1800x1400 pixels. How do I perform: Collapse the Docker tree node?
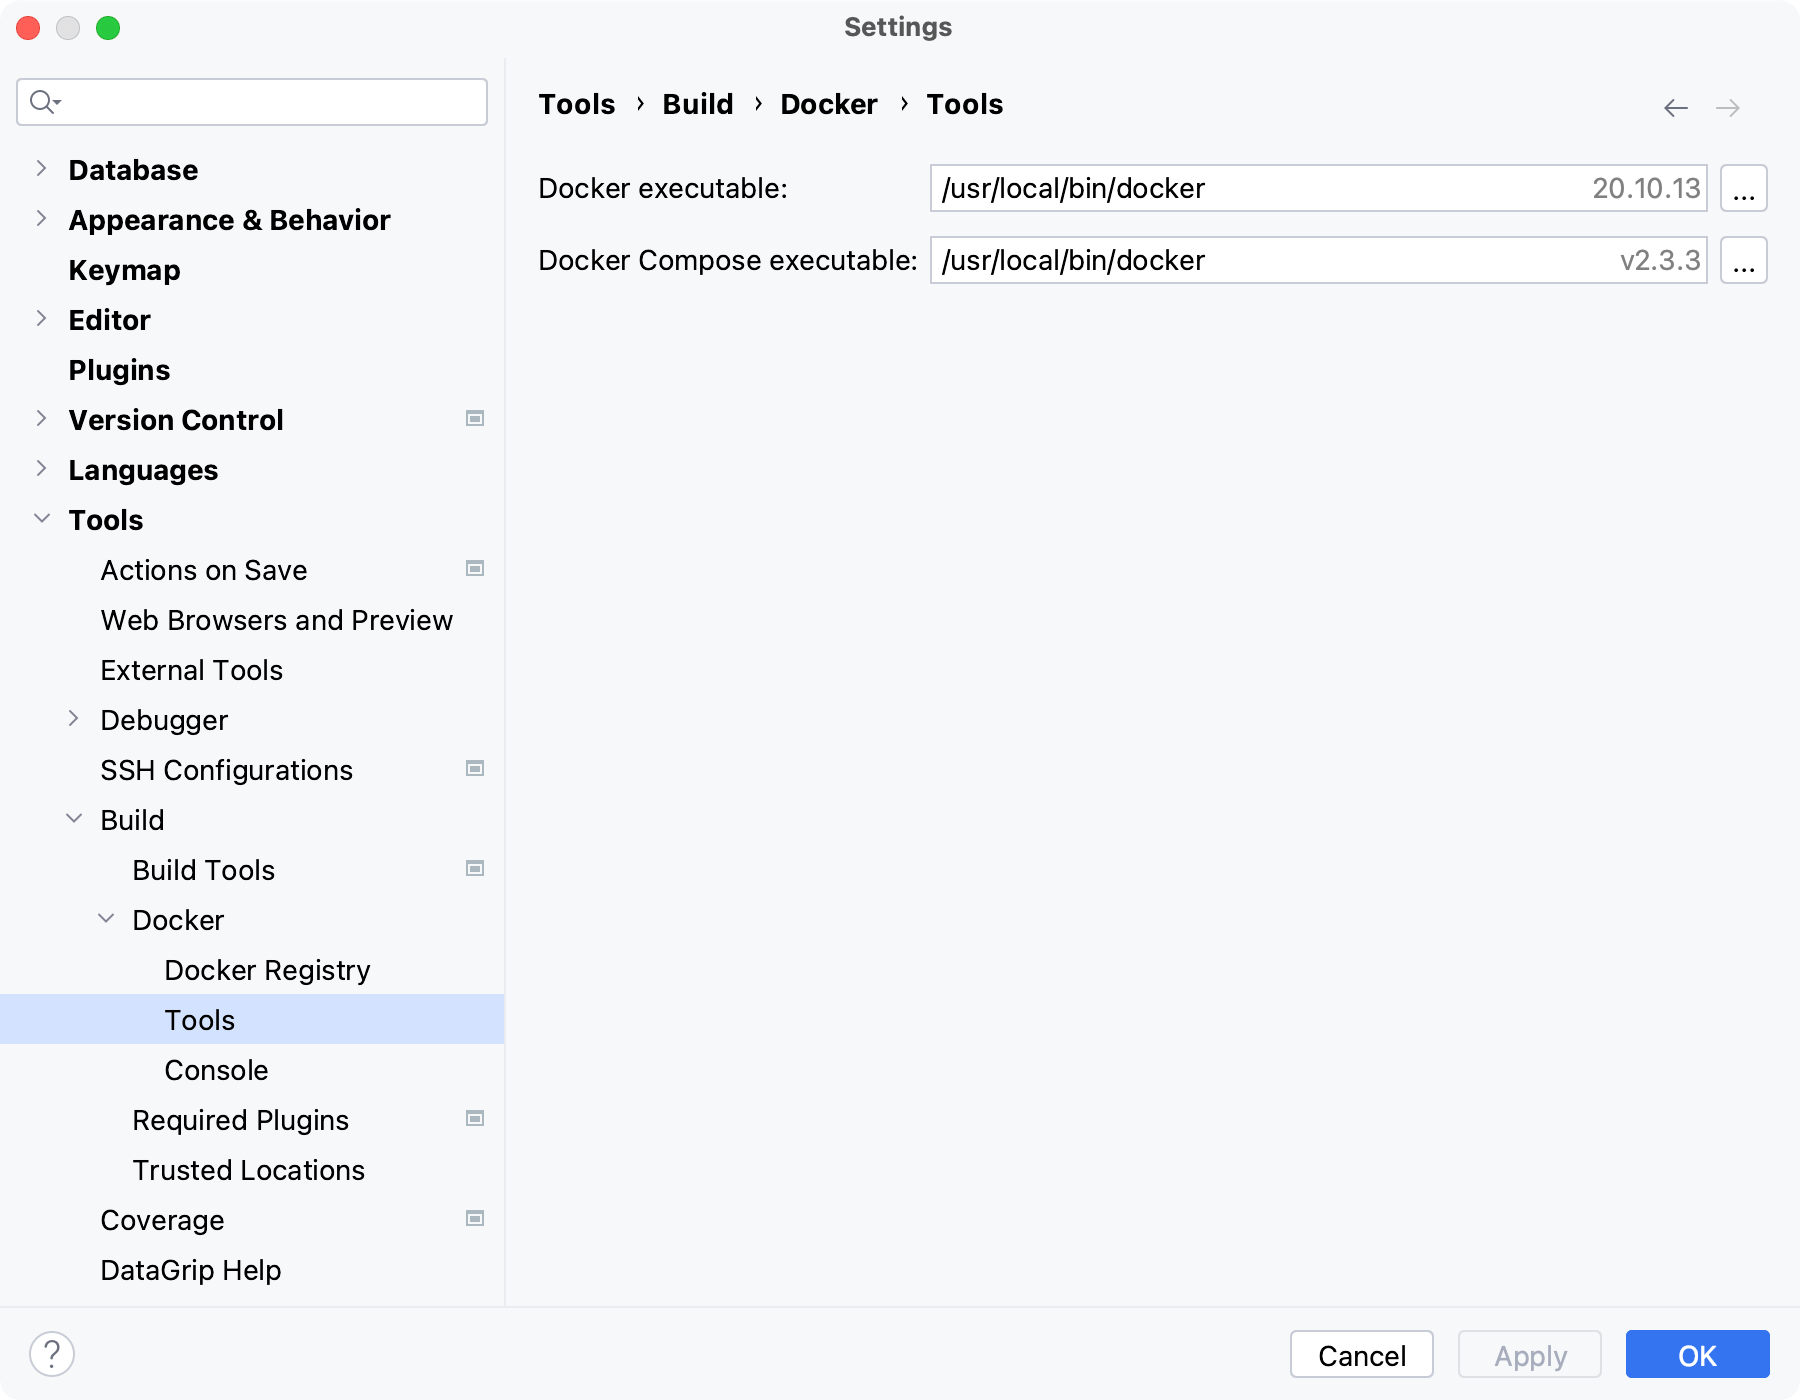(106, 919)
